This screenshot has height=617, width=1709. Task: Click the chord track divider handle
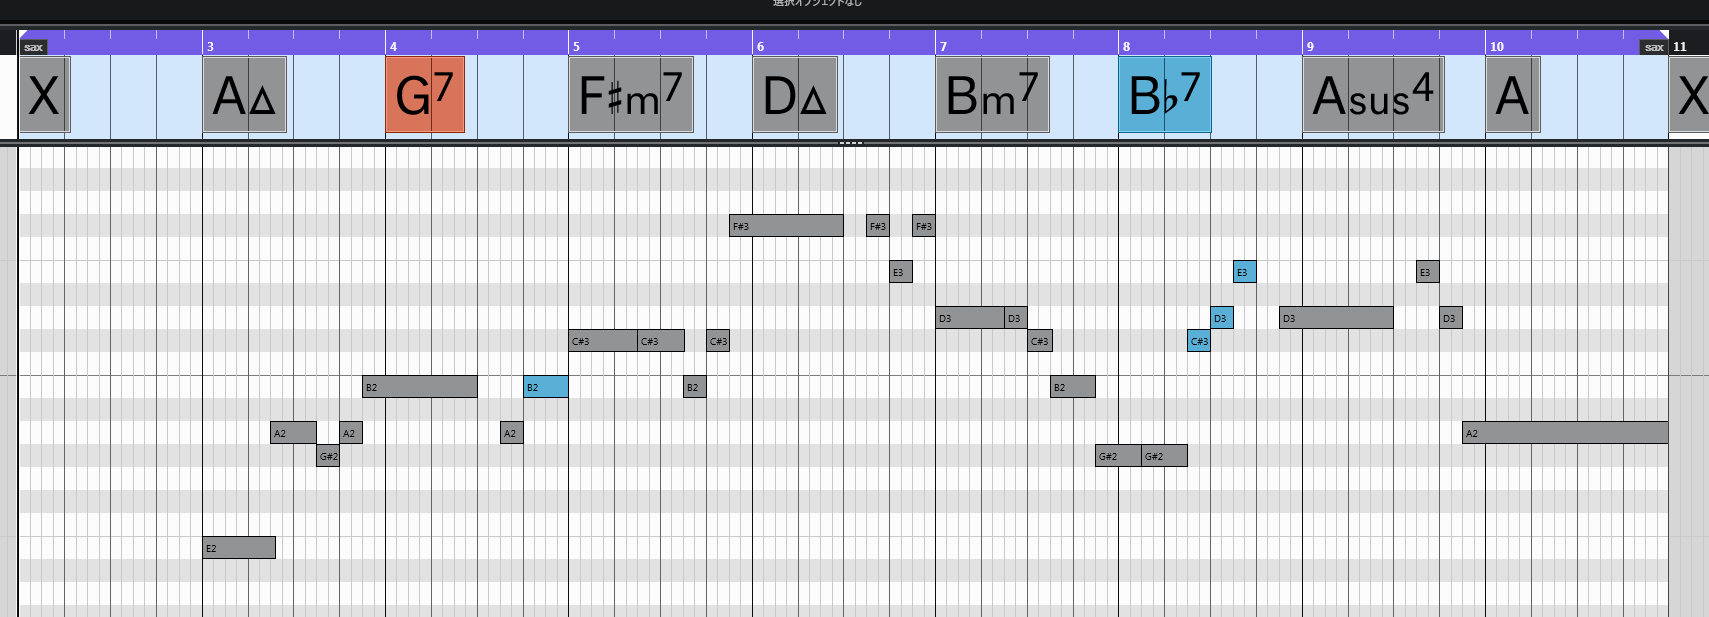[850, 143]
